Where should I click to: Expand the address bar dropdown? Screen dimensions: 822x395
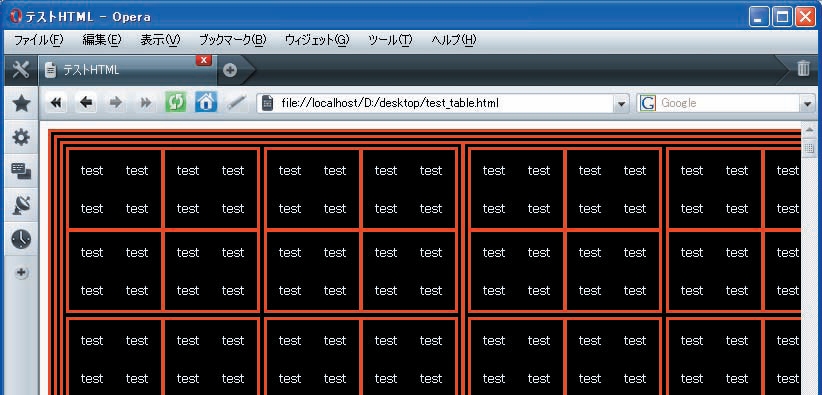[x=621, y=104]
